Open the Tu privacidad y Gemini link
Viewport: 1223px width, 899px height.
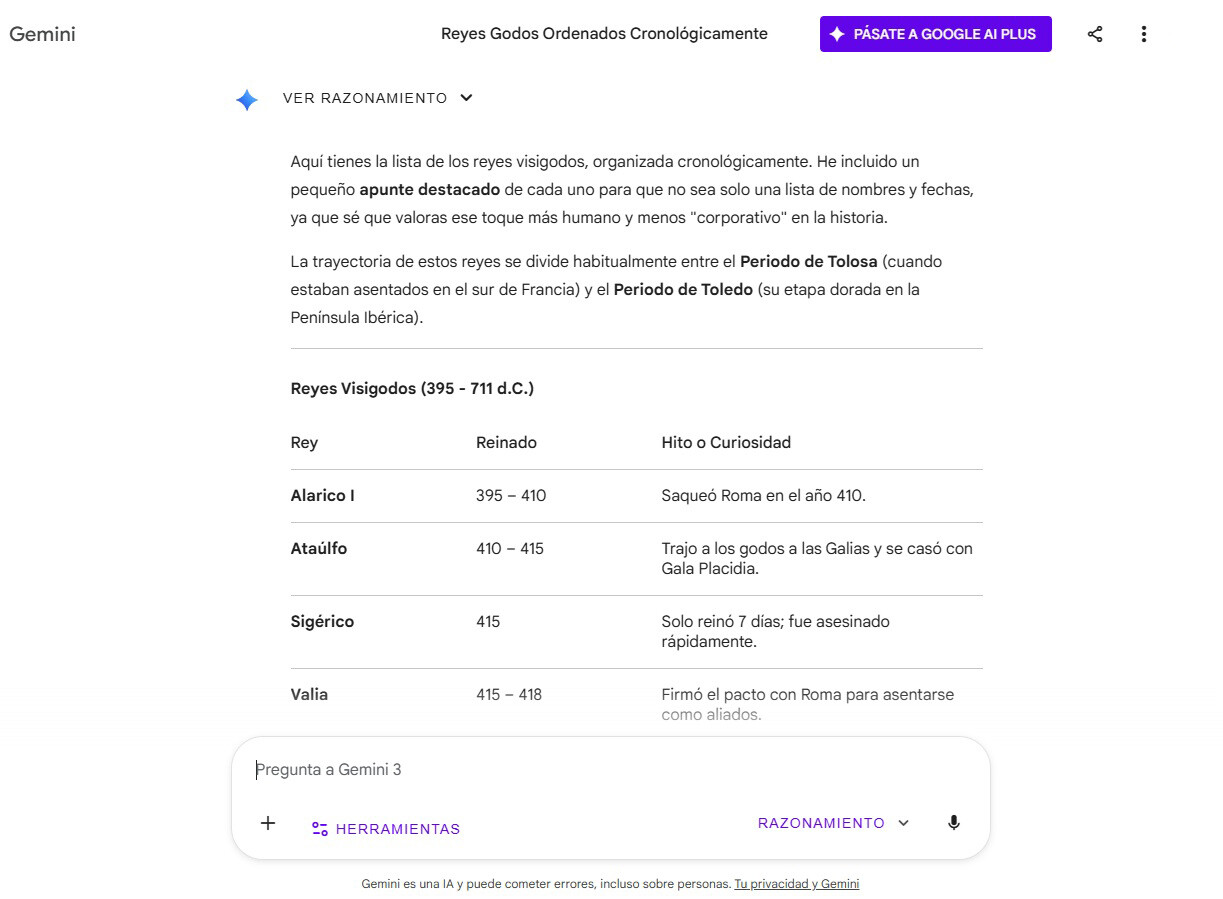click(796, 884)
